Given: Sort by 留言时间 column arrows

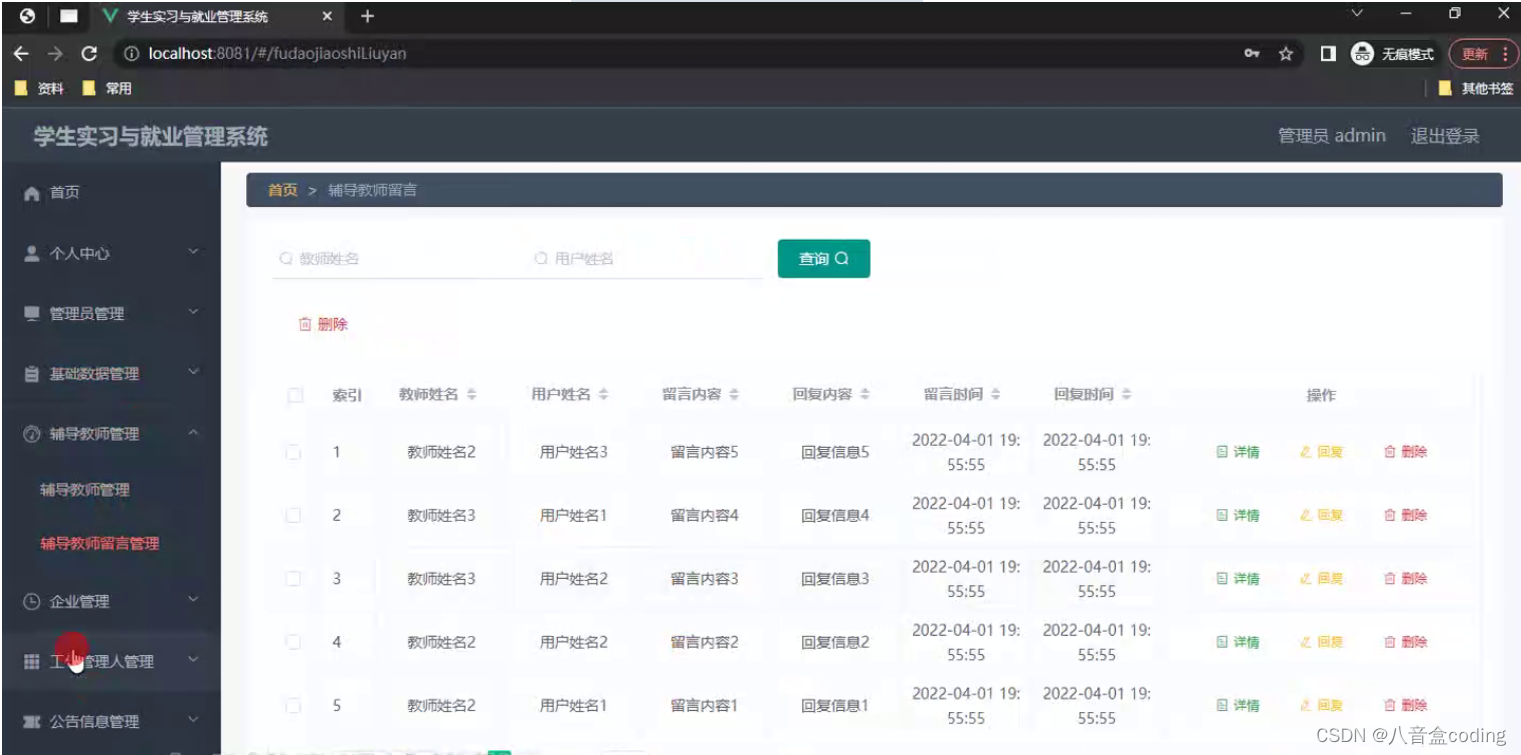Looking at the screenshot, I should tap(996, 395).
